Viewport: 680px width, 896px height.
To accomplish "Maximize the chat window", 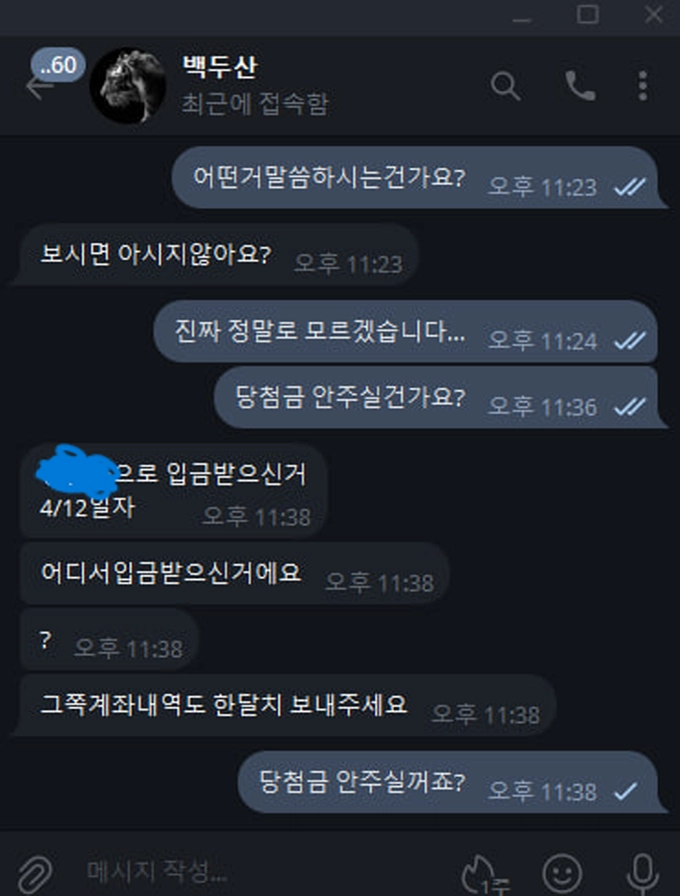I will [x=587, y=14].
